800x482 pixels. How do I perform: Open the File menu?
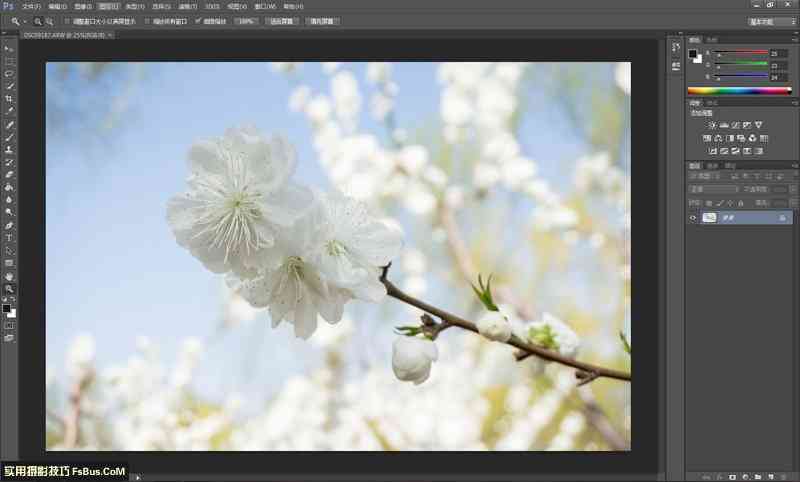point(32,6)
